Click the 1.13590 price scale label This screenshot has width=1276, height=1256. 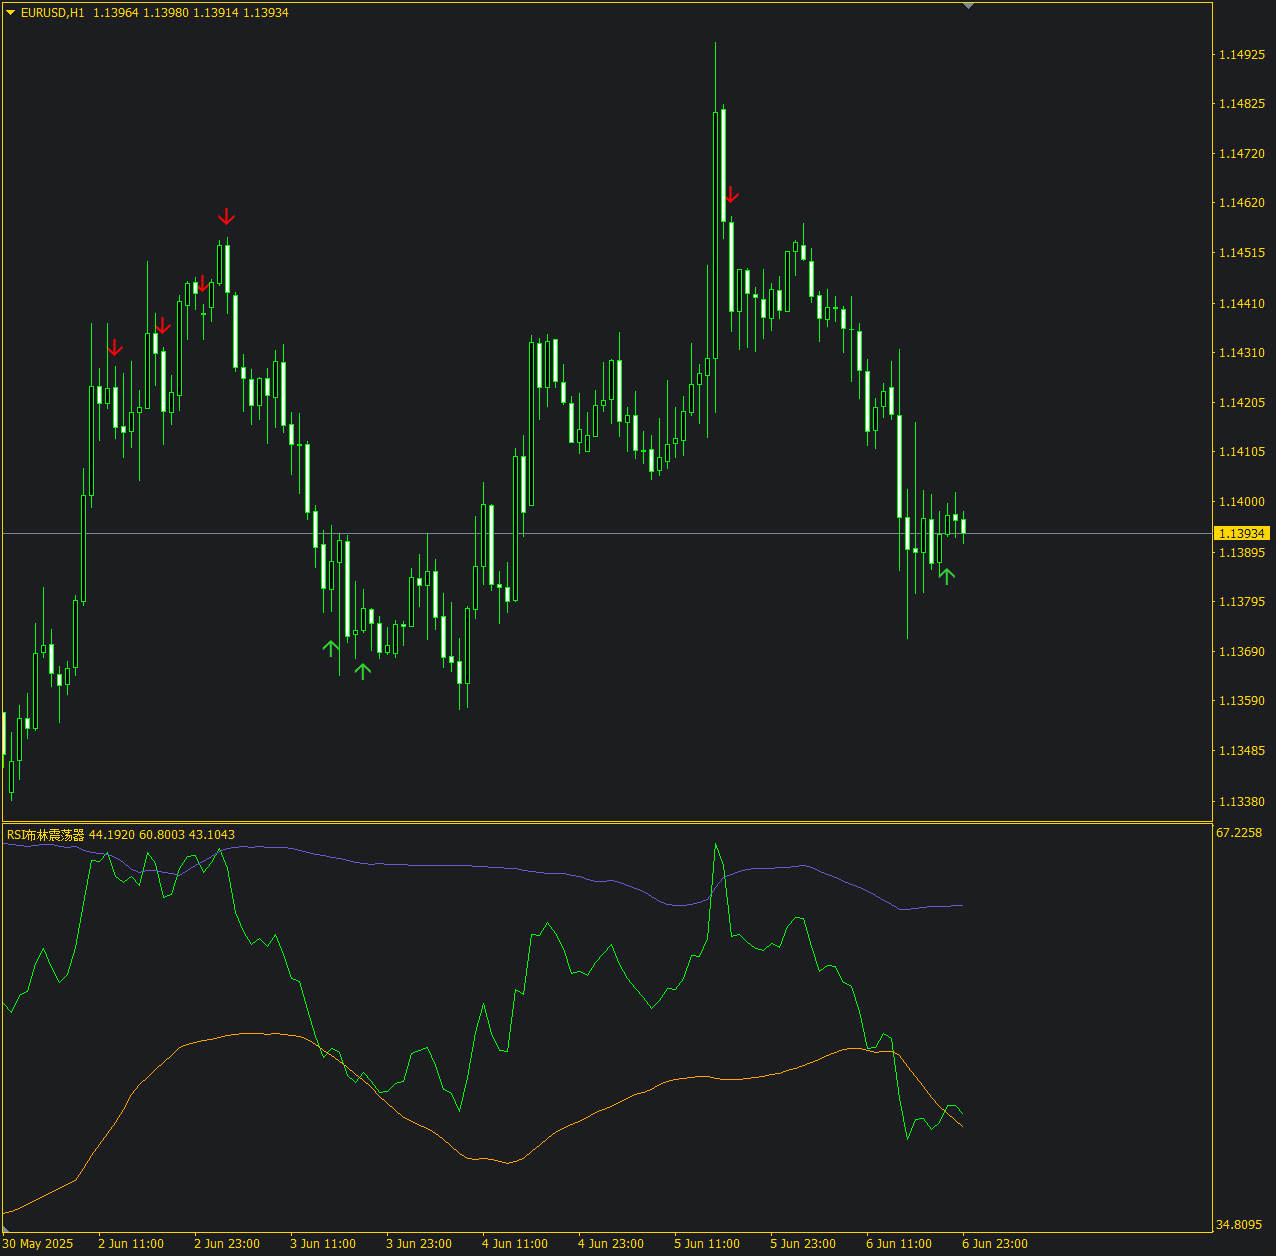(1241, 701)
